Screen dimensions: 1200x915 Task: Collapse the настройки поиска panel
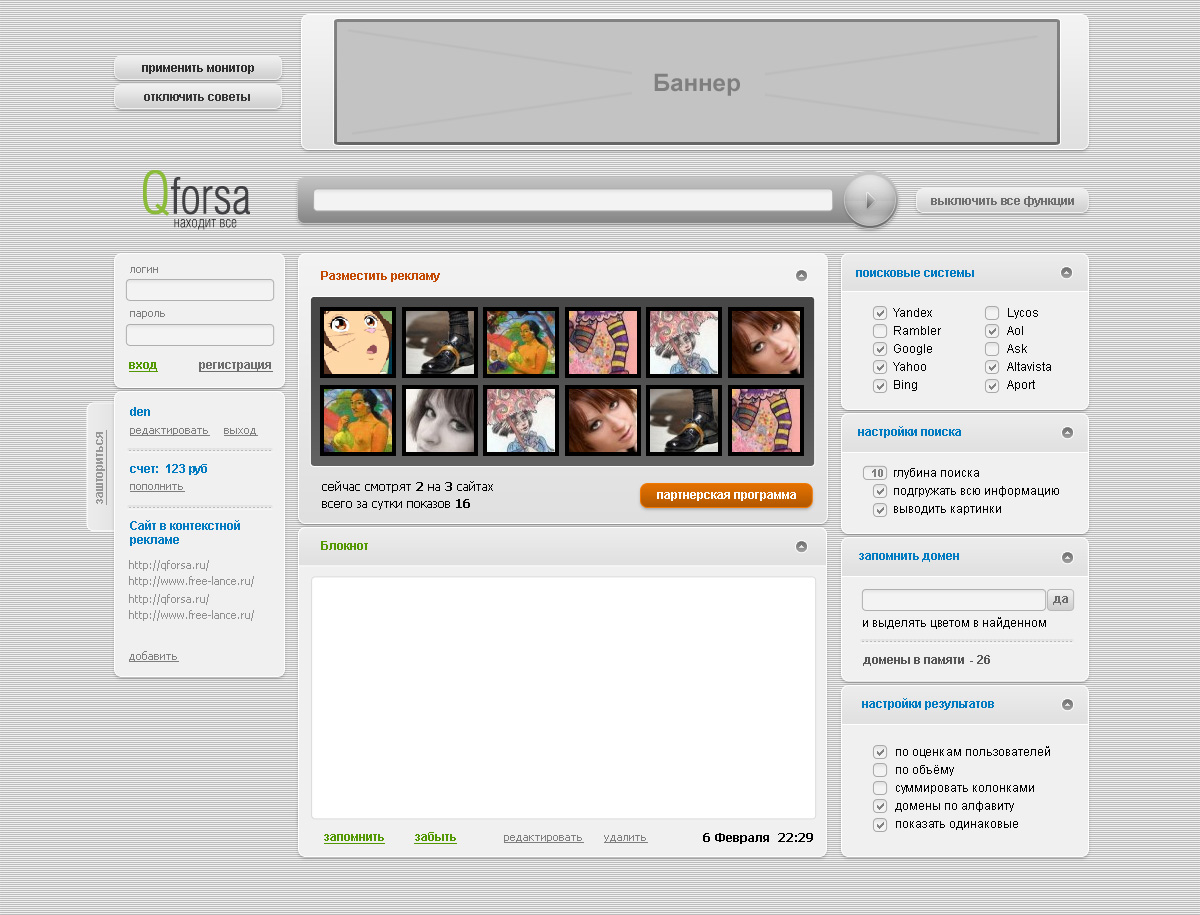pos(1067,433)
